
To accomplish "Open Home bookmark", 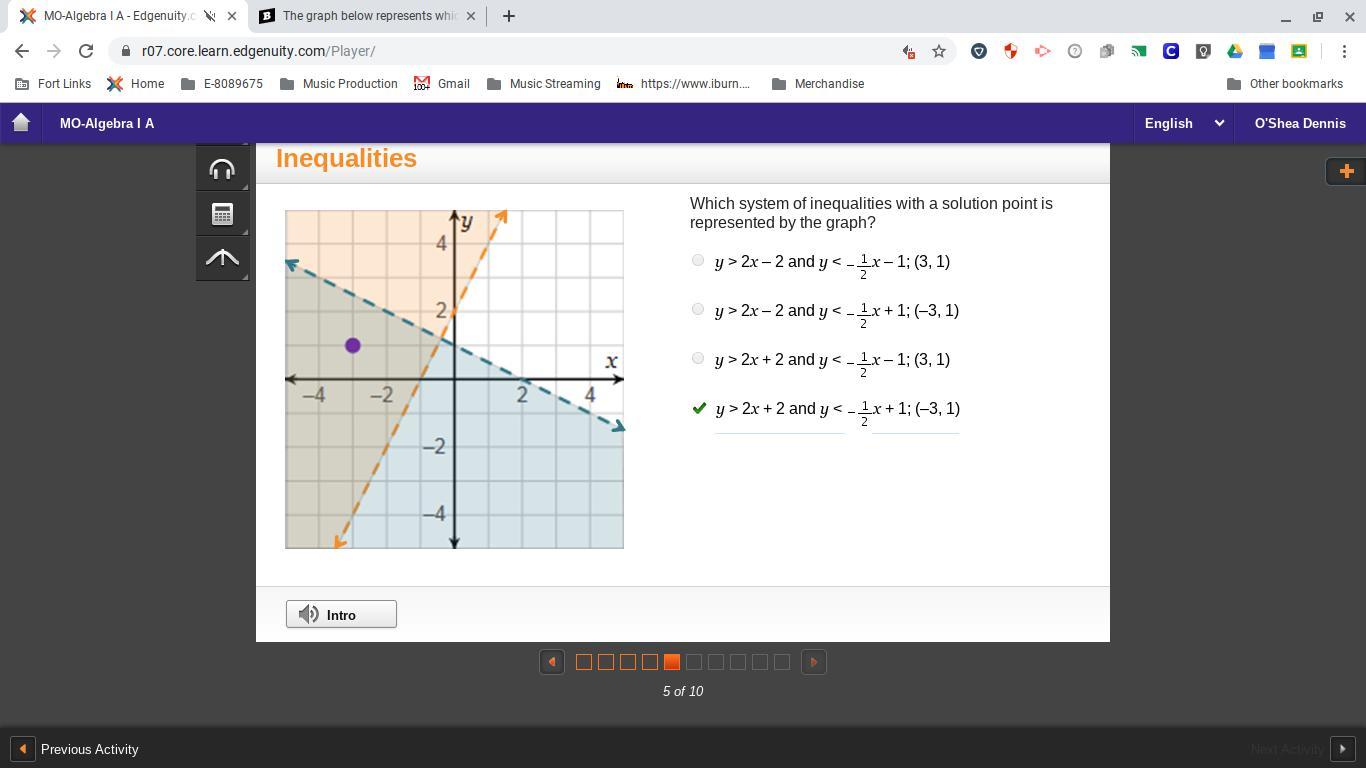I will click(x=136, y=84).
